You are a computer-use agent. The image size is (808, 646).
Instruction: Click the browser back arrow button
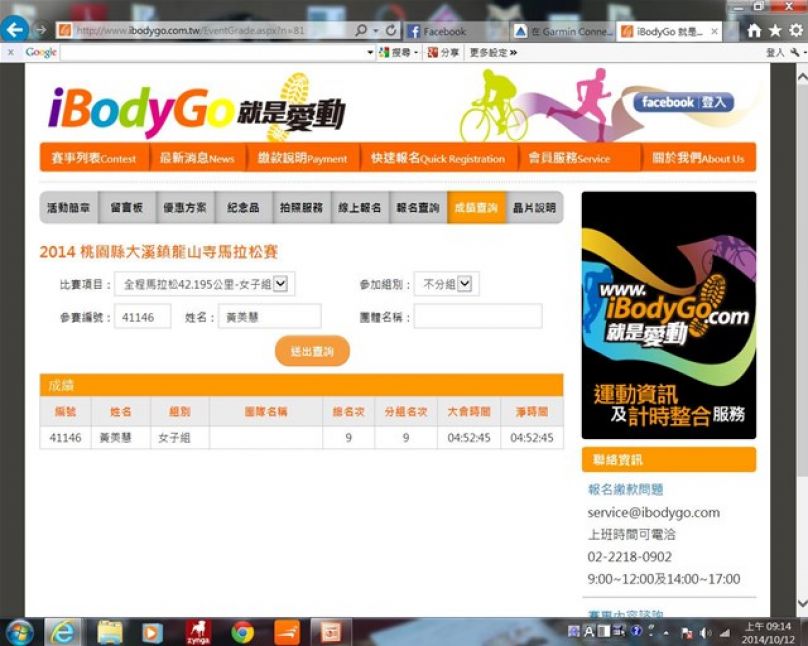click(x=15, y=30)
